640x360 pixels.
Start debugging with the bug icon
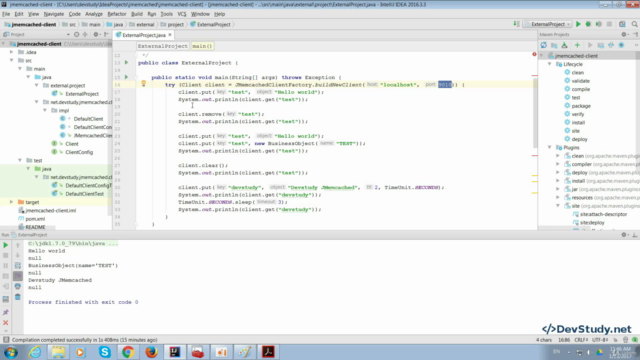point(588,24)
